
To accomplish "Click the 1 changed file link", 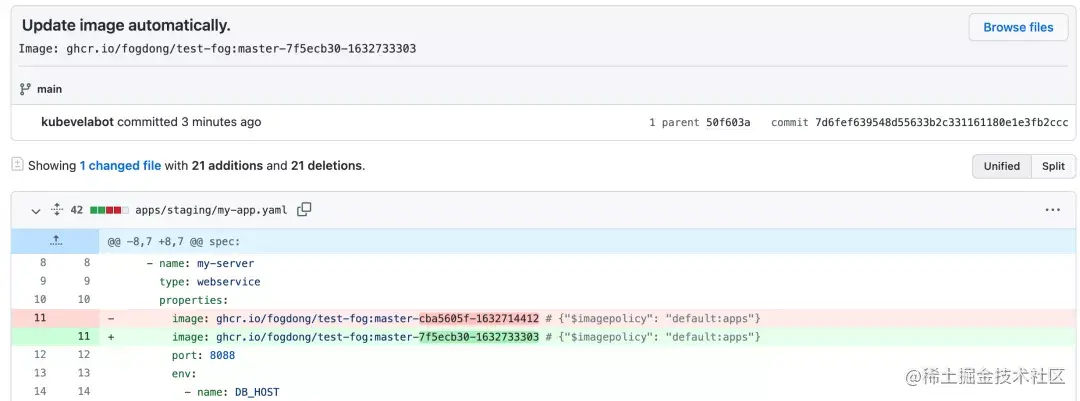I will [x=120, y=165].
